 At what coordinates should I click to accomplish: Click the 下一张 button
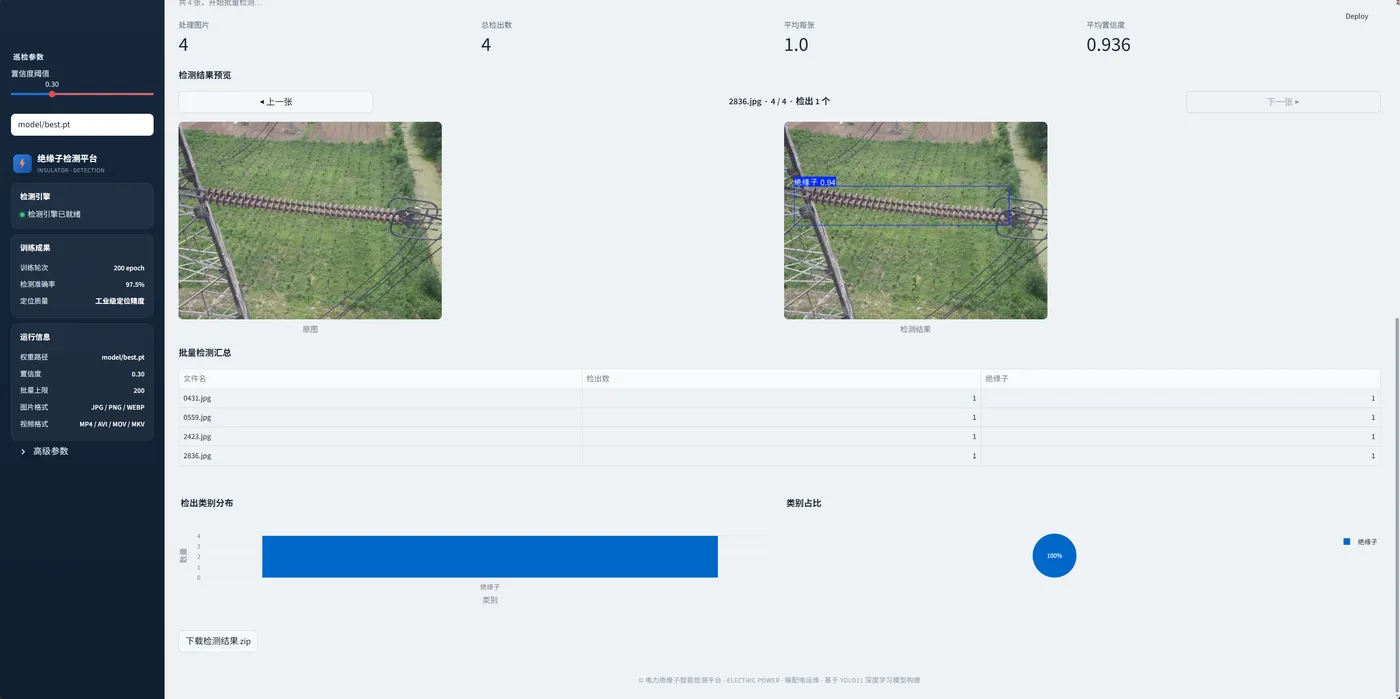coord(1283,102)
